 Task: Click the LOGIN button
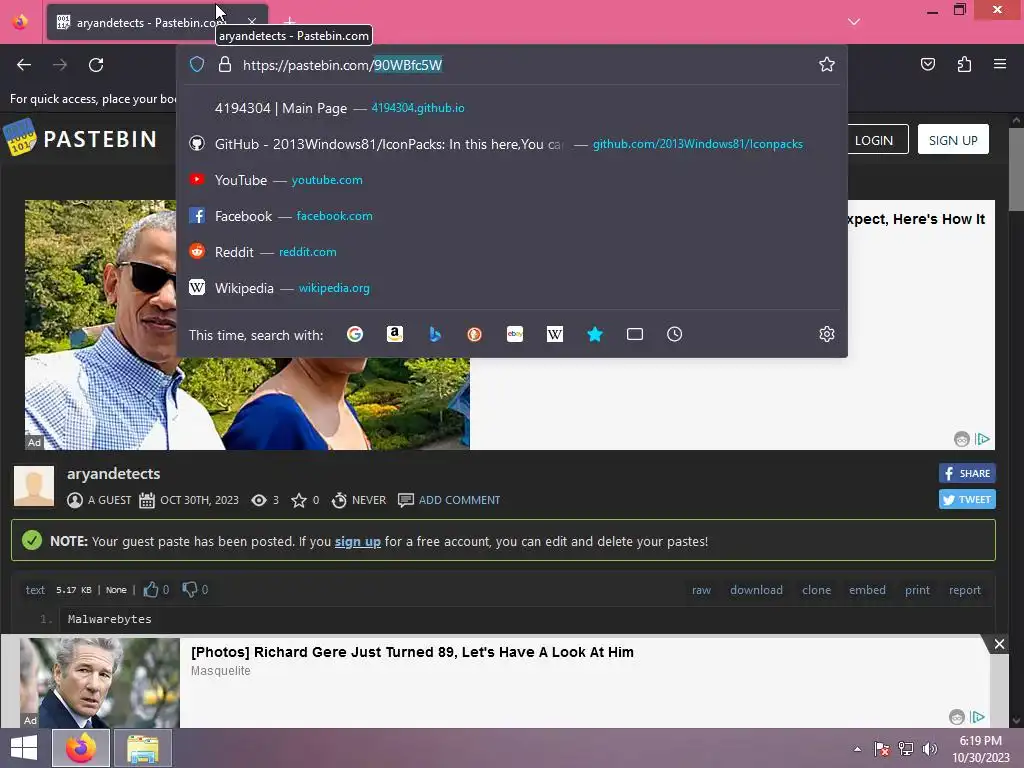(x=874, y=140)
